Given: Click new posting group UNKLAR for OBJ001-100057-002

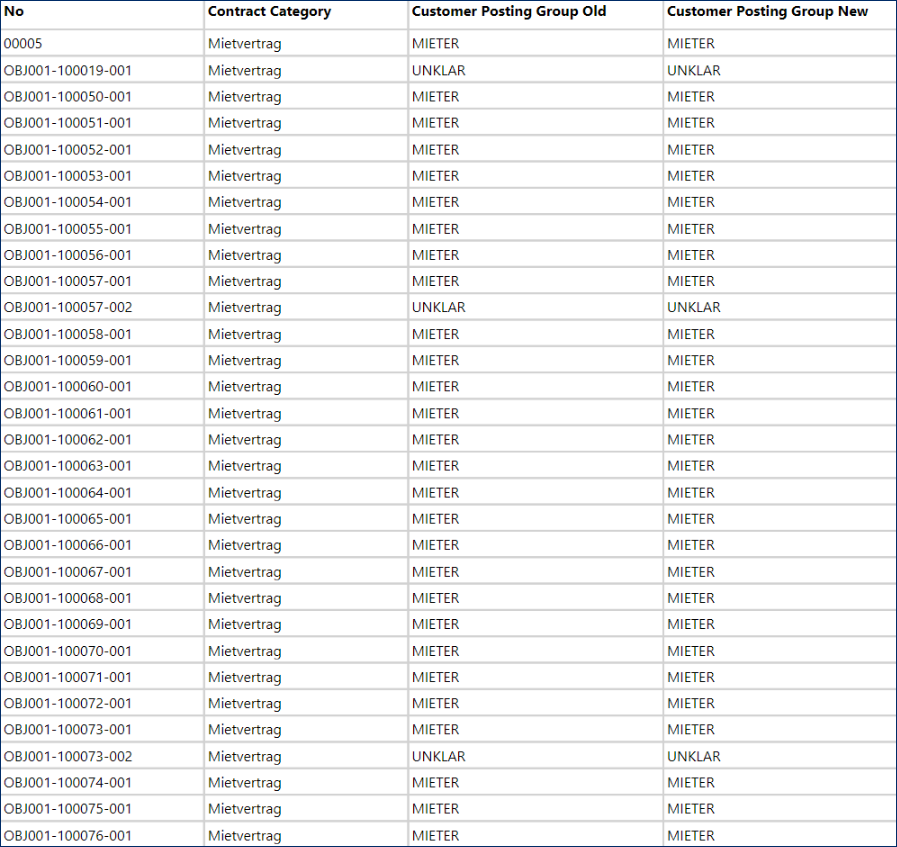Looking at the screenshot, I should [x=694, y=308].
